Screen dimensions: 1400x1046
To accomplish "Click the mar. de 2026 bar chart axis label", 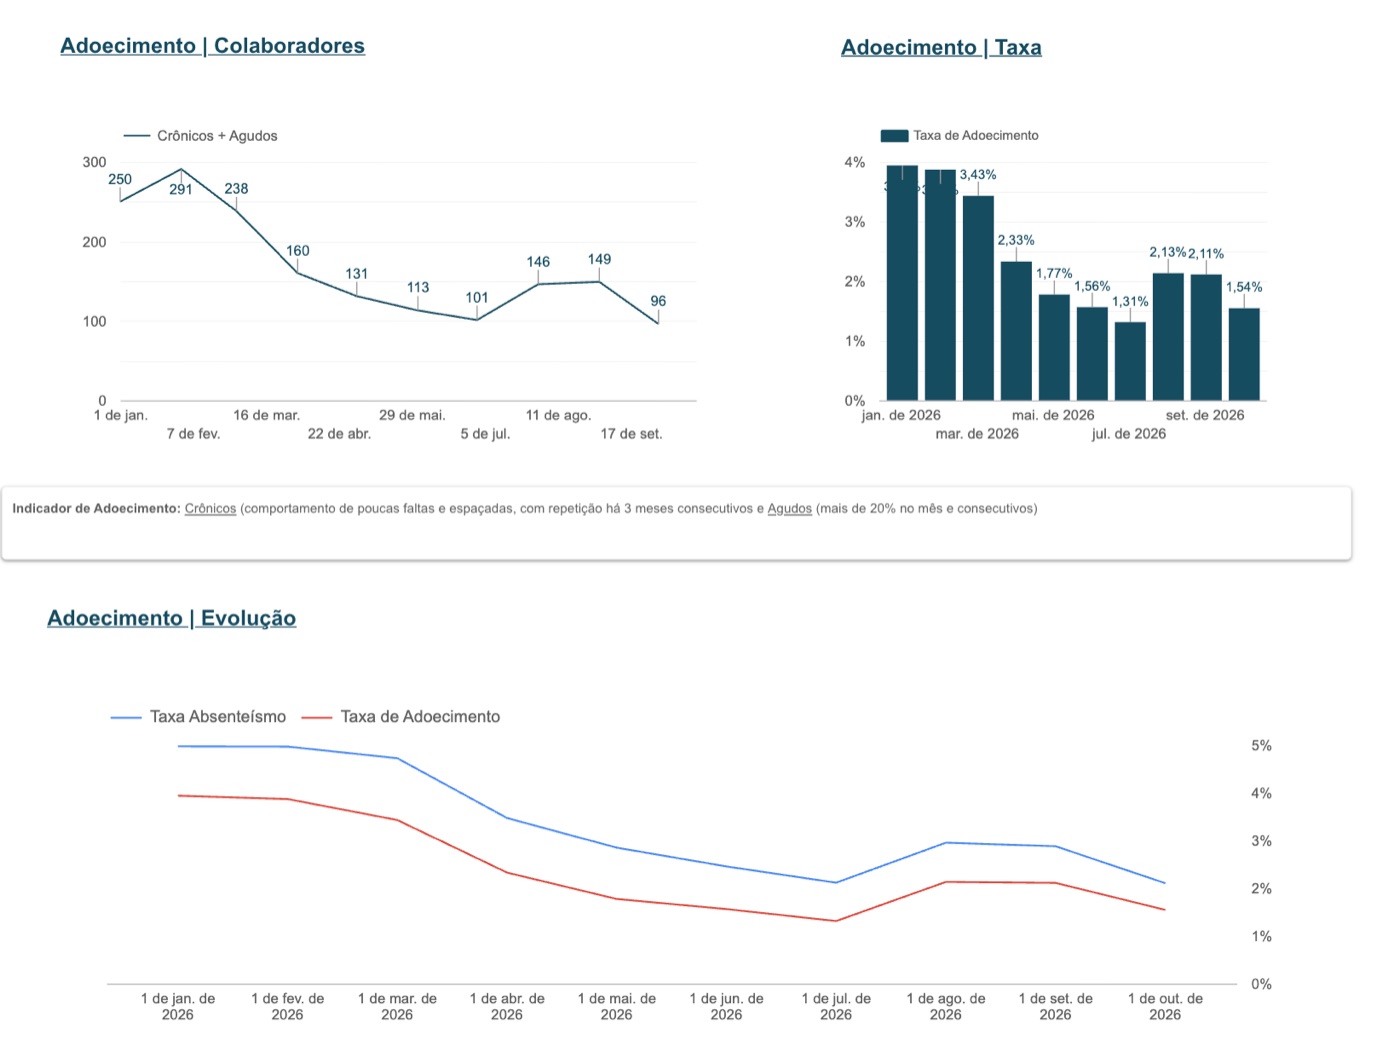I will [x=977, y=434].
